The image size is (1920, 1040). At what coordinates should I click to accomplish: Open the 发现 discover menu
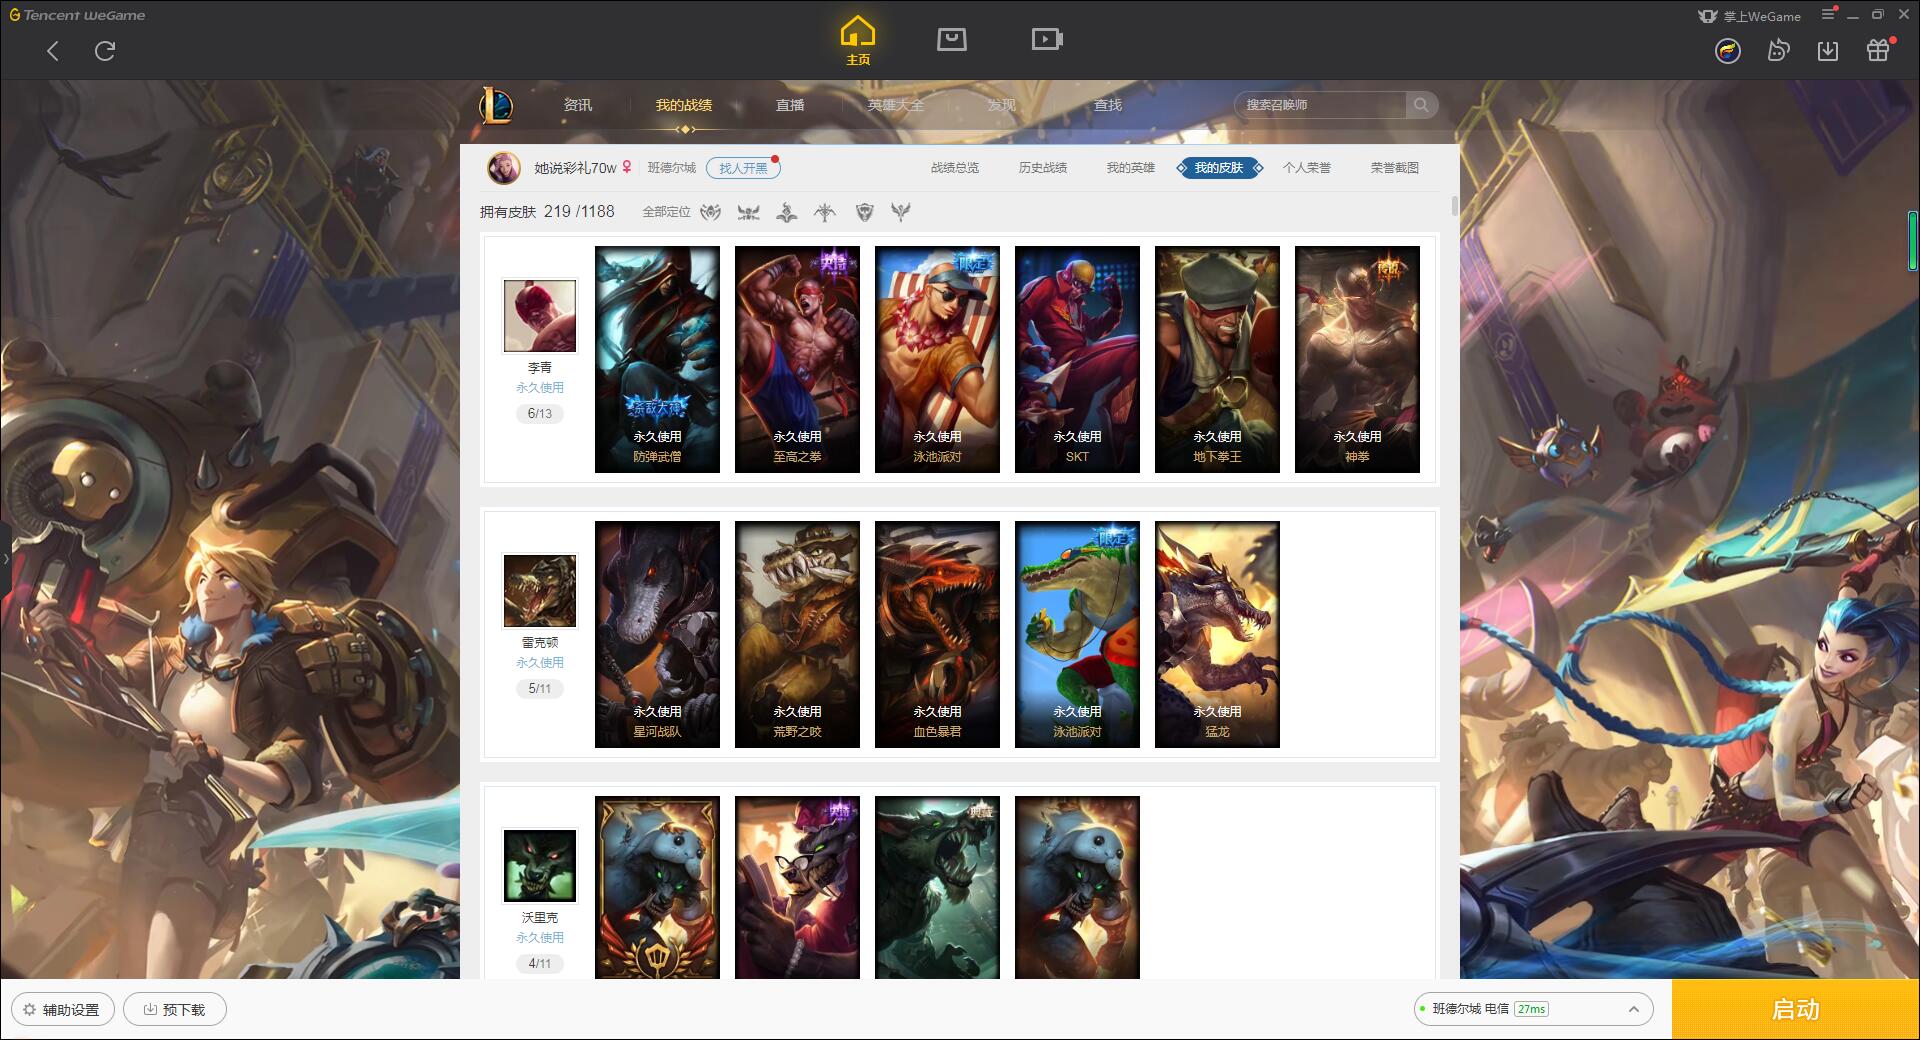point(1002,105)
